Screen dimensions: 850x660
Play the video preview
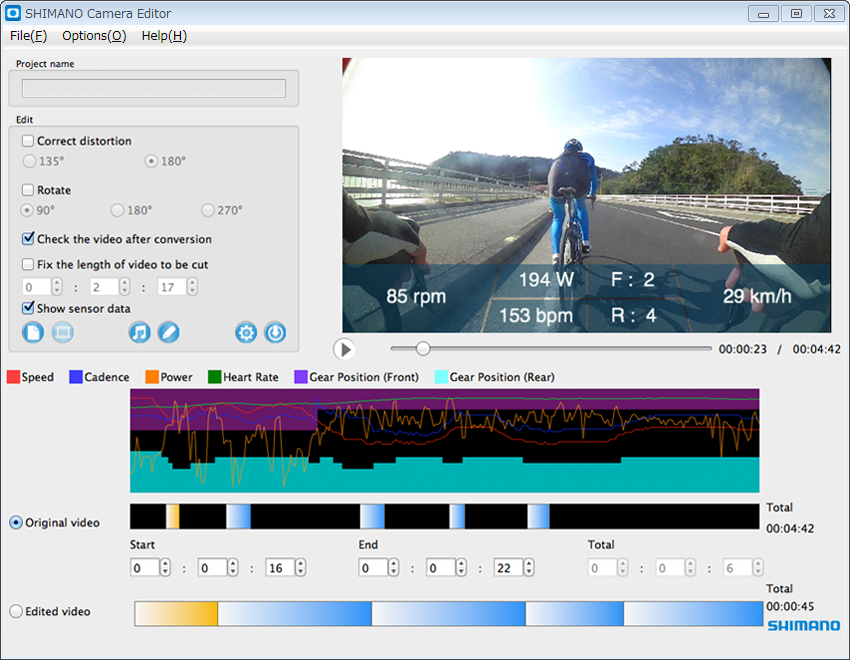click(x=344, y=349)
